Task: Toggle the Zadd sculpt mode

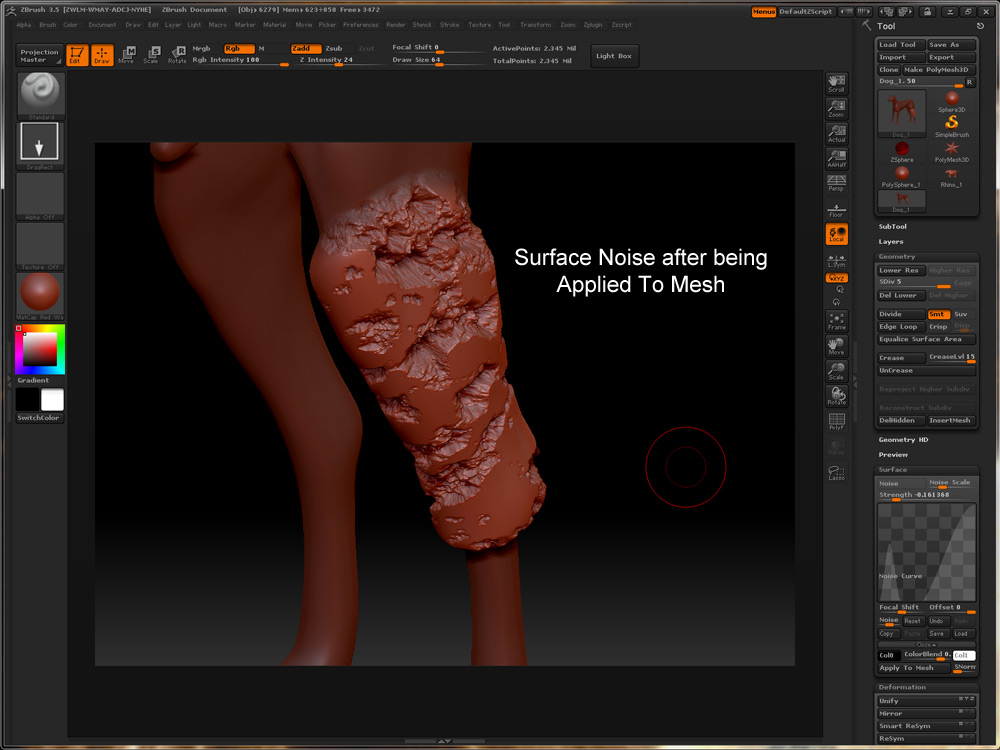Action: 306,48
